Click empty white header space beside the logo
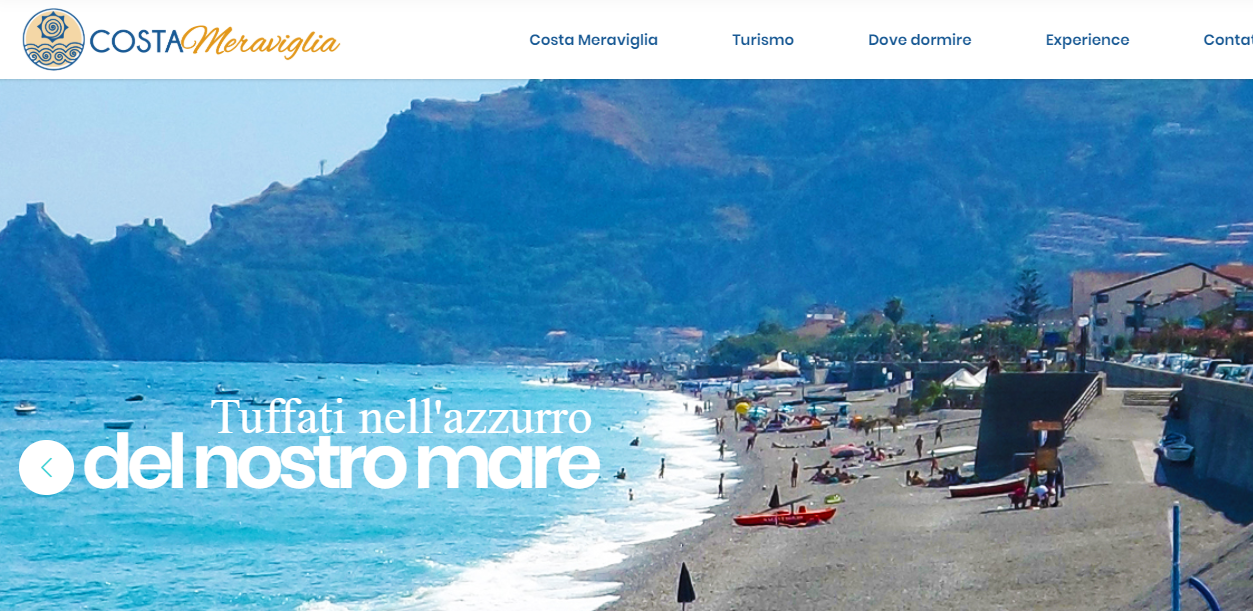The image size is (1253, 611). point(430,40)
